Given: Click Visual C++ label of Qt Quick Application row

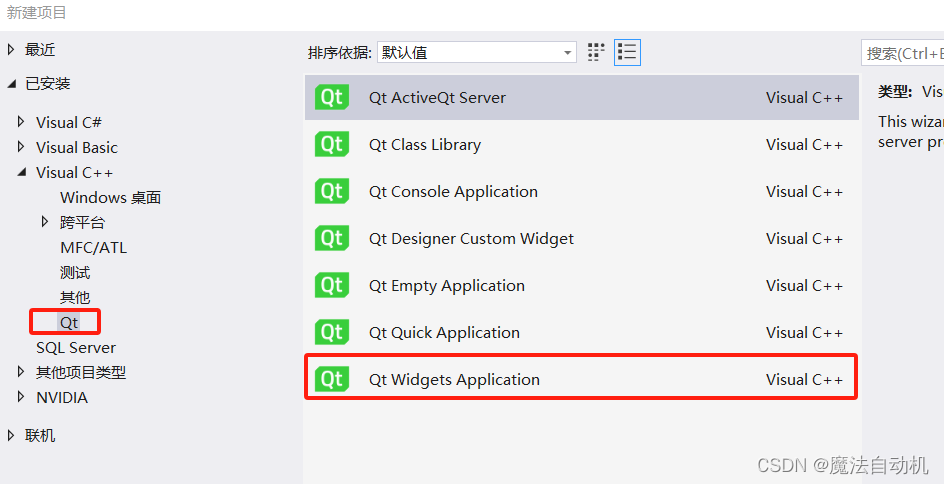Looking at the screenshot, I should 804,332.
